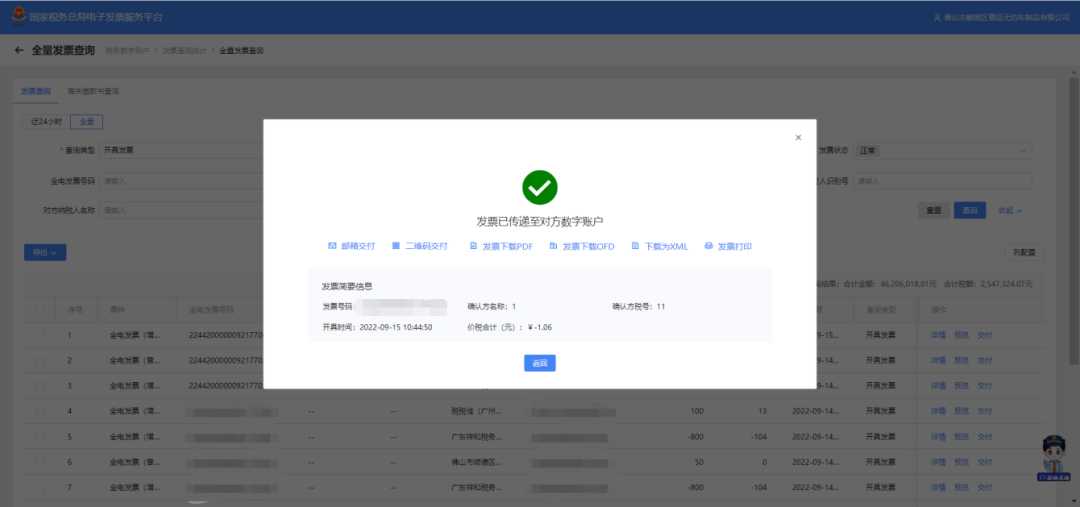This screenshot has width=1080, height=507.
Task: Click the 全电发票号码 input field
Action: coord(180,181)
